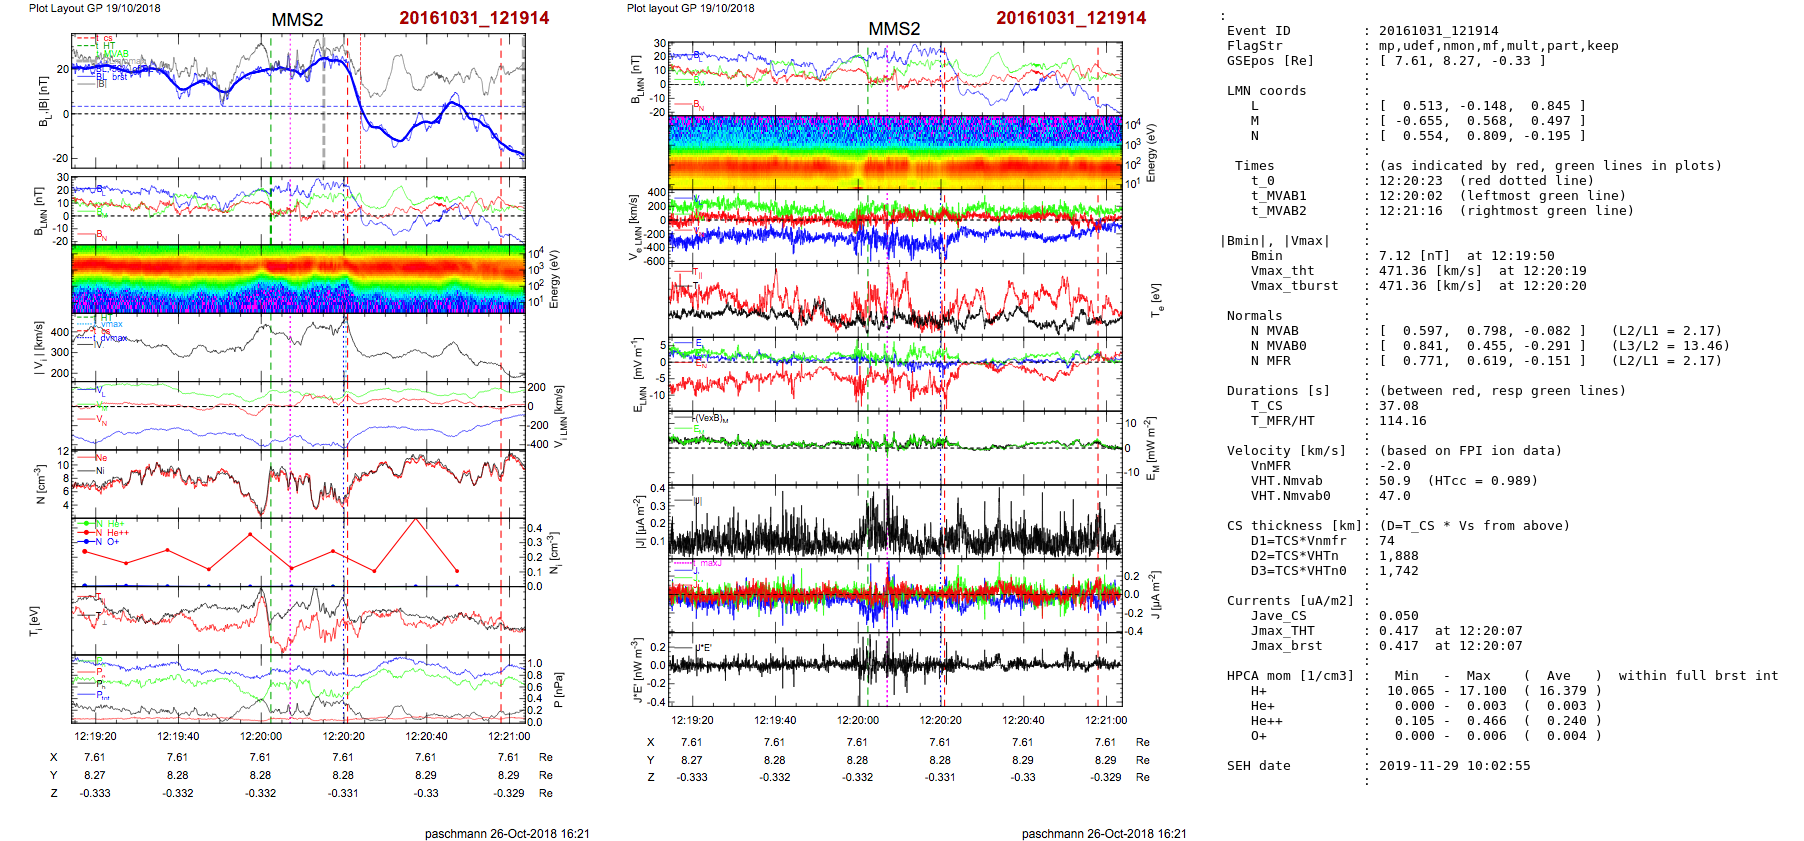Click the LMN coords heading
Screen dimensions: 1804x841
tap(1266, 91)
